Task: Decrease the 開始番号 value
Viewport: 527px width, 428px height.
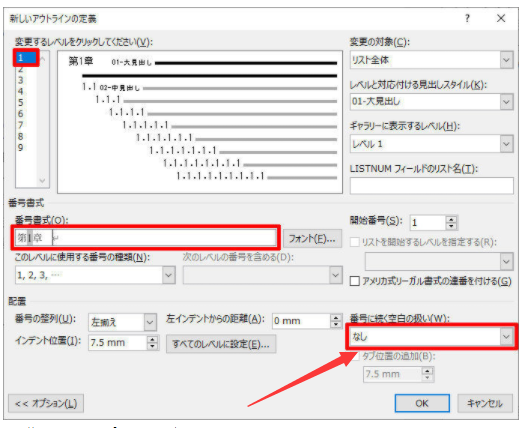Action: (x=451, y=226)
